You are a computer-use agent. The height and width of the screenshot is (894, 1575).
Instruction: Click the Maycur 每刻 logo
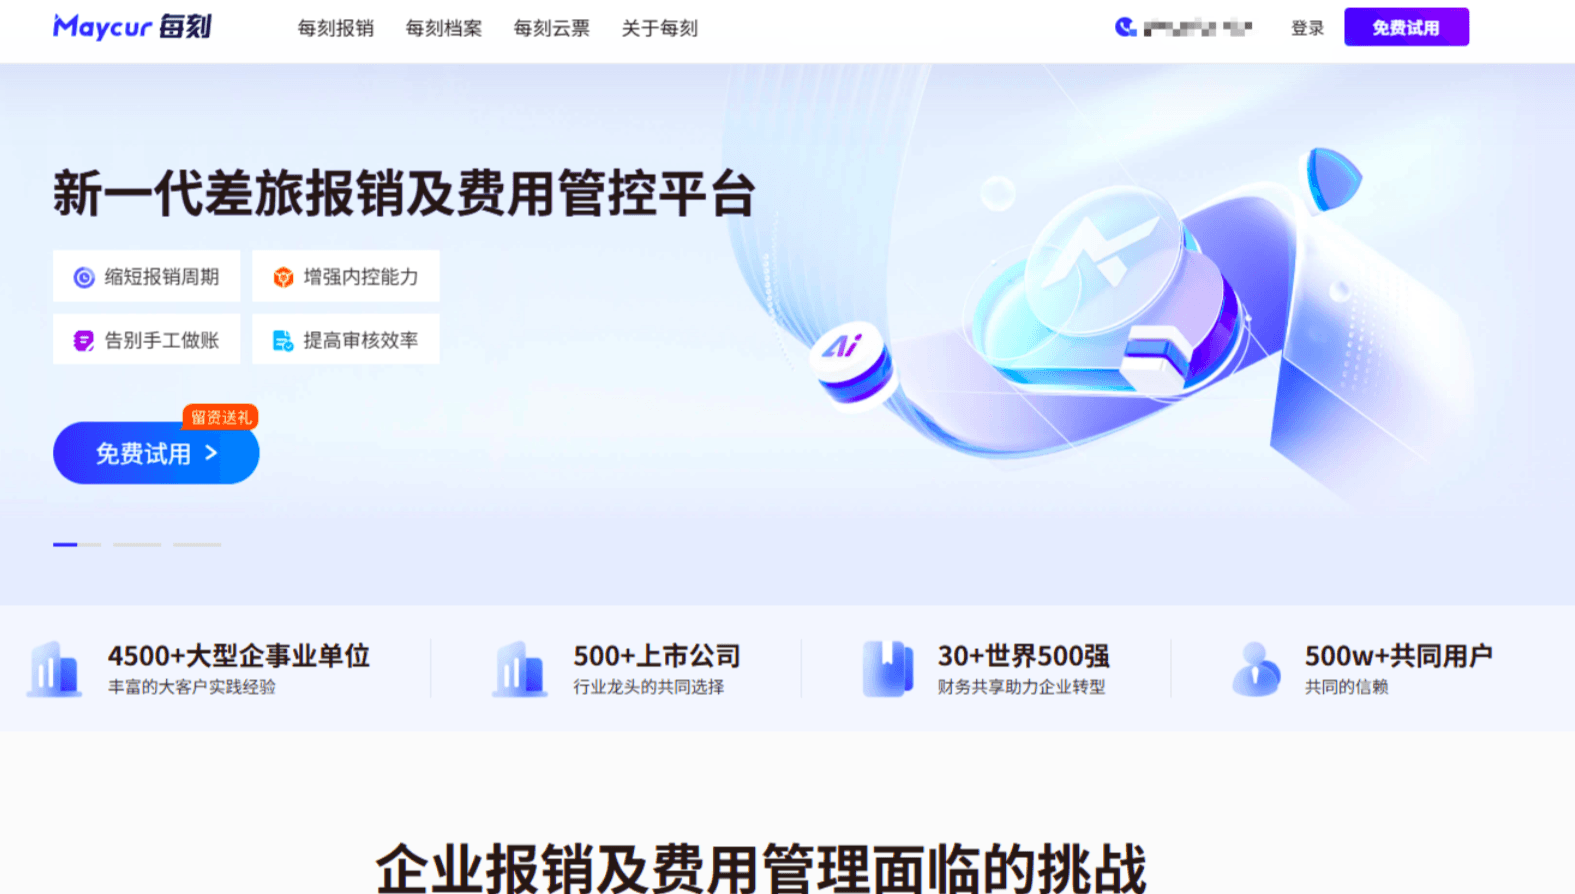pyautogui.click(x=132, y=27)
